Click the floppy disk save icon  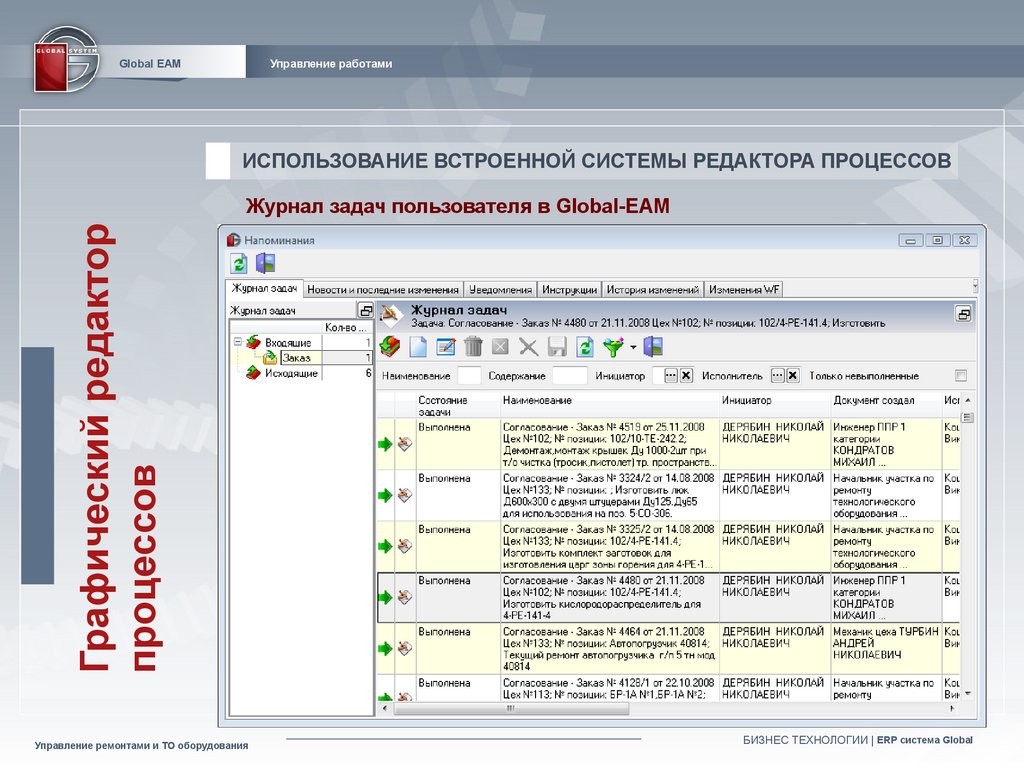(557, 348)
